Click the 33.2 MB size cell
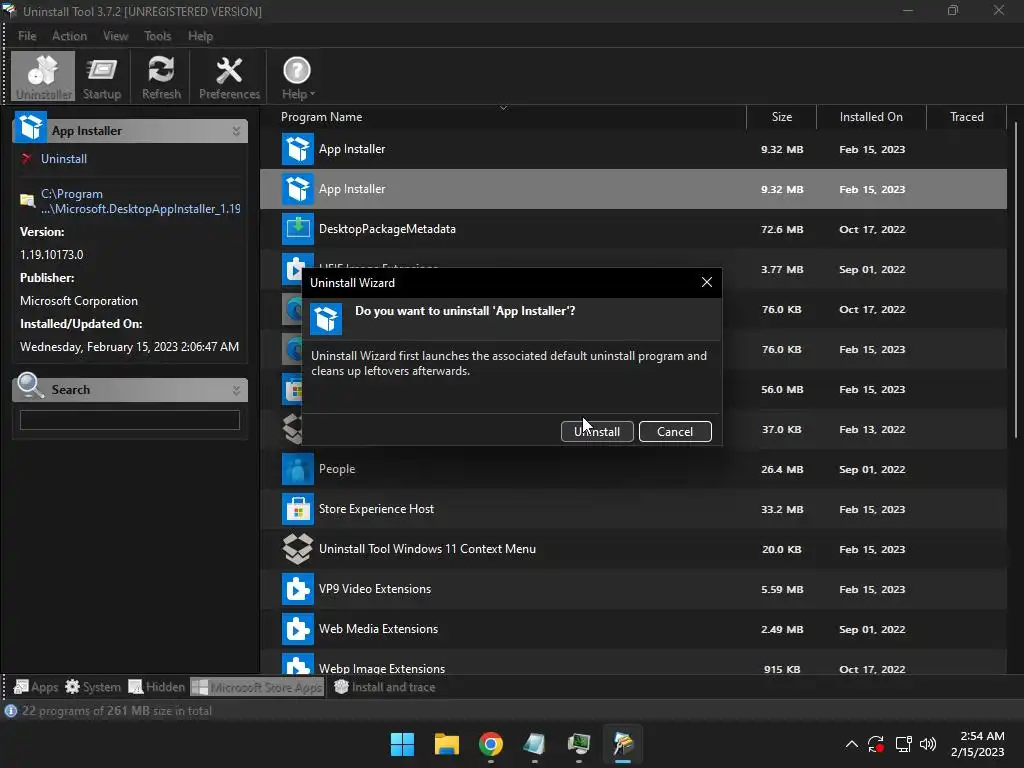1024x768 pixels. [x=782, y=509]
